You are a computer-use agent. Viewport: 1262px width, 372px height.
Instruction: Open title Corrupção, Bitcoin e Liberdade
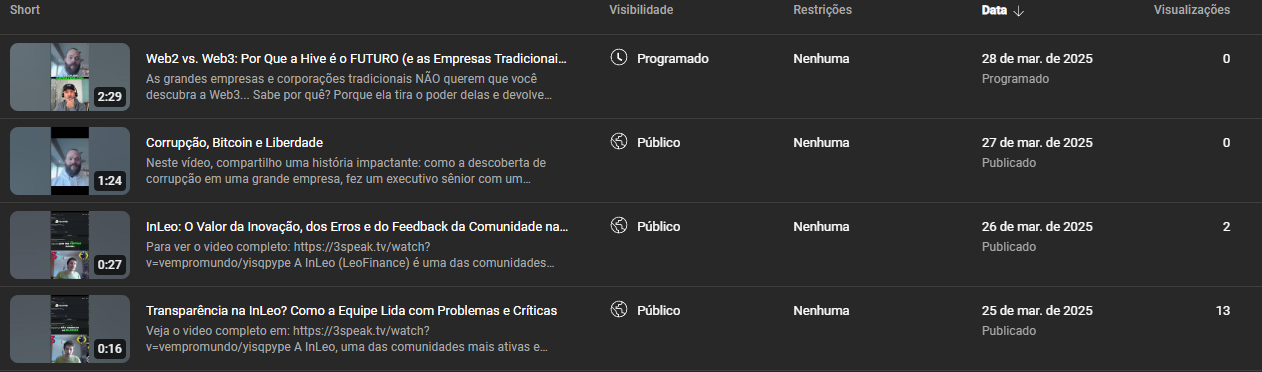(234, 142)
